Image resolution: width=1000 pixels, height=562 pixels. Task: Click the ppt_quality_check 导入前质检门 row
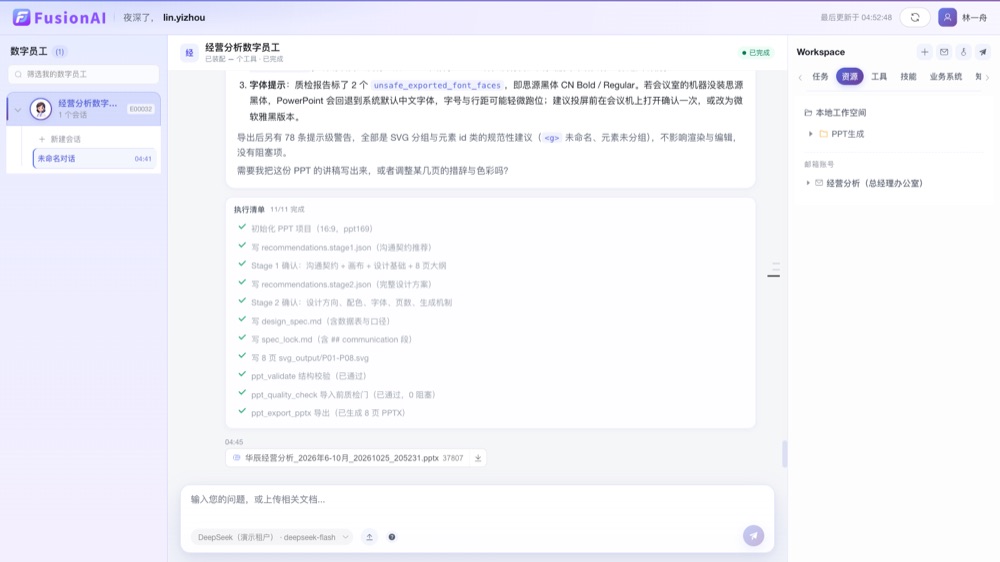[x=343, y=395]
